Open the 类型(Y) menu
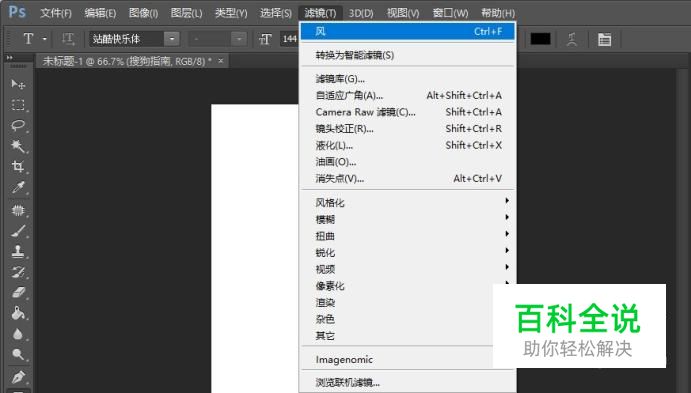Screen dimensions: 691x393 [231, 13]
